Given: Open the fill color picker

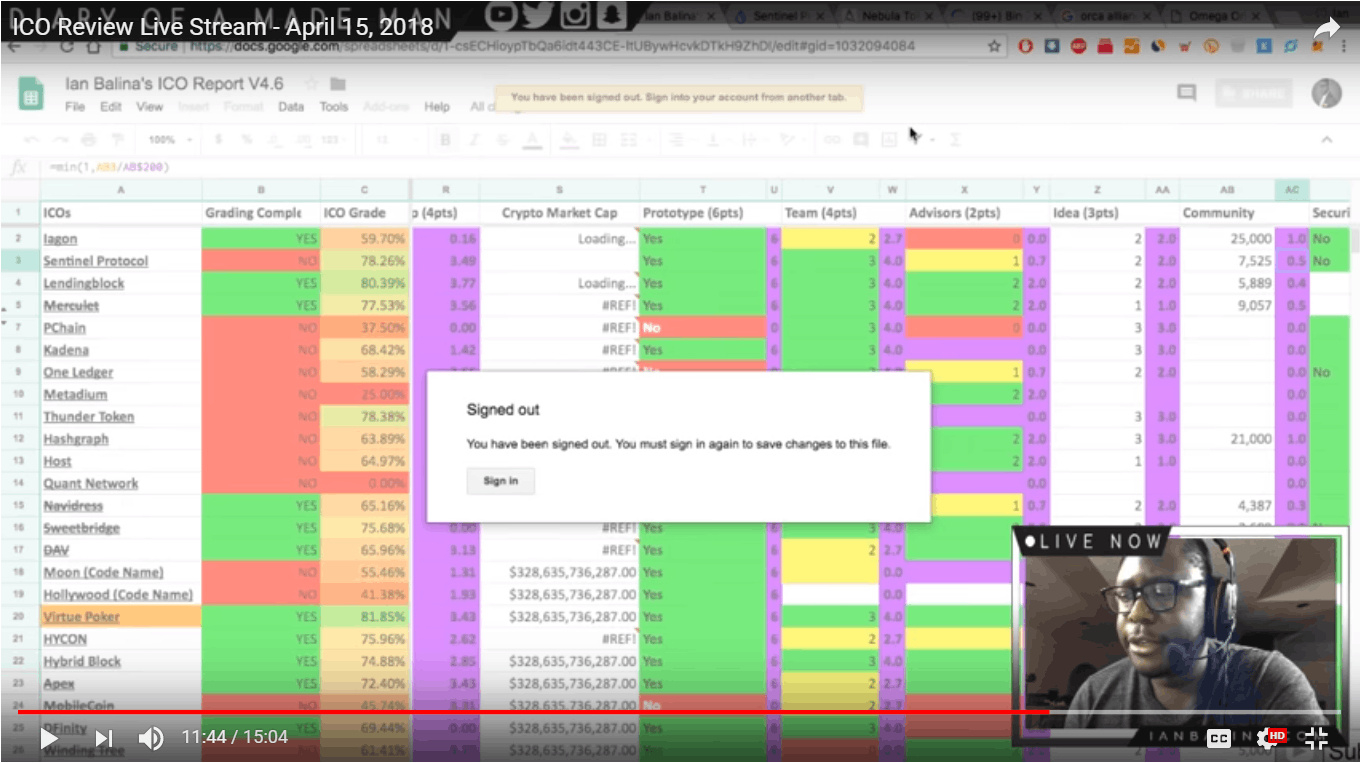Looking at the screenshot, I should click(x=570, y=140).
